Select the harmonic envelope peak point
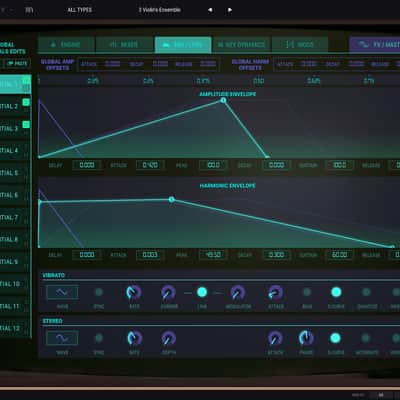 [x=171, y=199]
